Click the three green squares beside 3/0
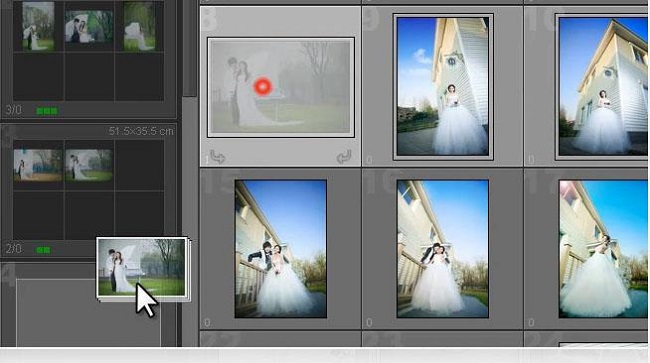This screenshot has width=650, height=363. (47, 111)
